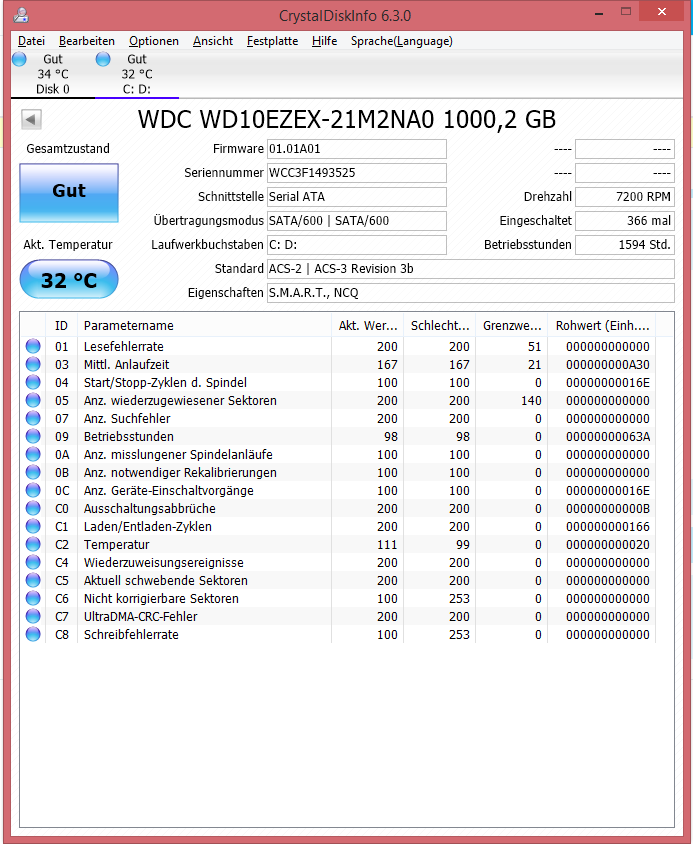Click the Rohwert column header
693x844 pixels.
[x=602, y=326]
